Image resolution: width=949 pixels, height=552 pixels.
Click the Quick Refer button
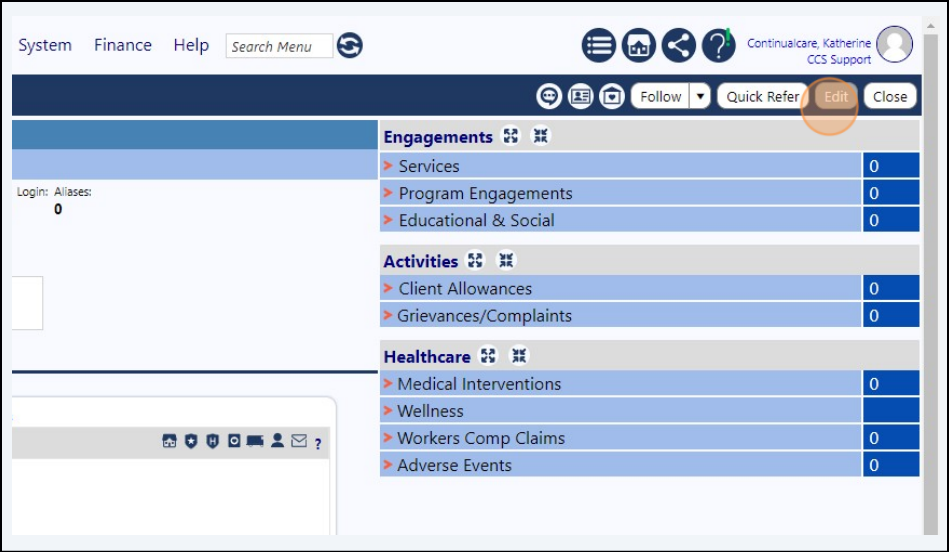[763, 96]
